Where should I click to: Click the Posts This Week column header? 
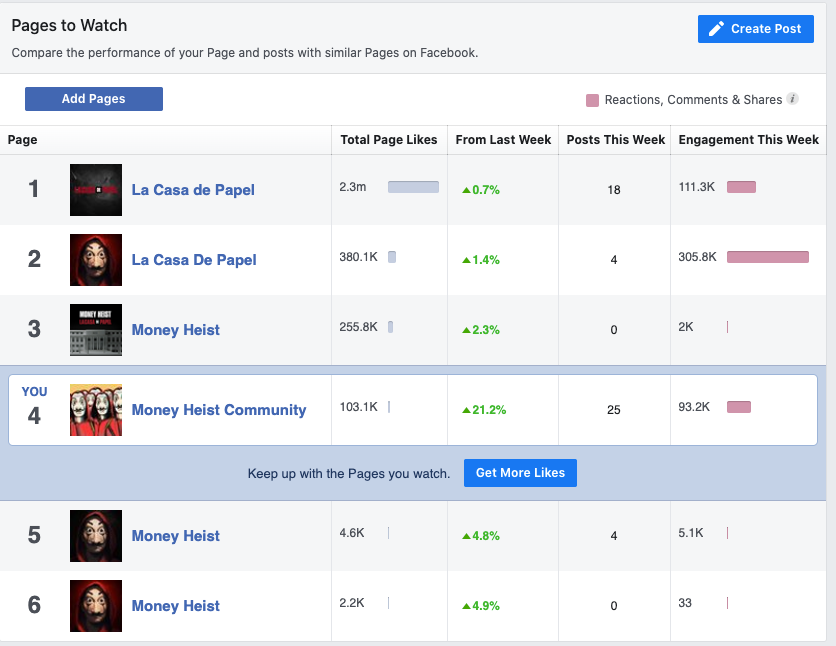(616, 140)
